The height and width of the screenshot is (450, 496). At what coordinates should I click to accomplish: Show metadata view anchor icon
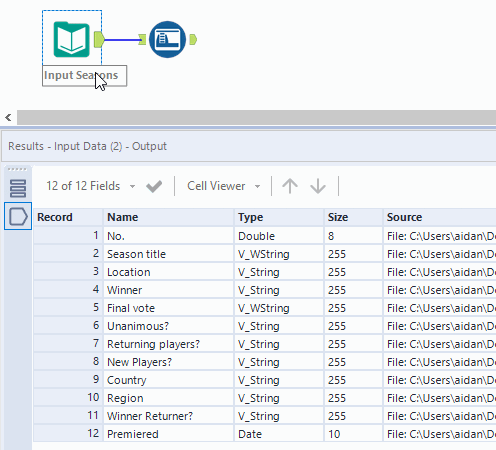coord(18,216)
